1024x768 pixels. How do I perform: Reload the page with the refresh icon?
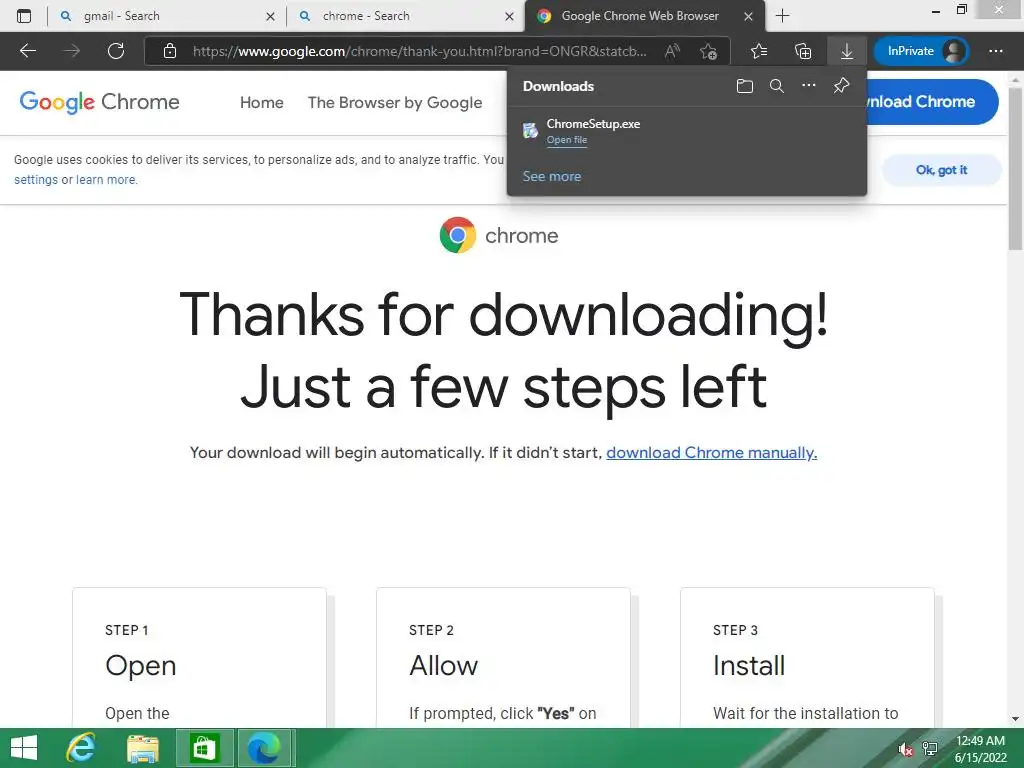point(116,51)
